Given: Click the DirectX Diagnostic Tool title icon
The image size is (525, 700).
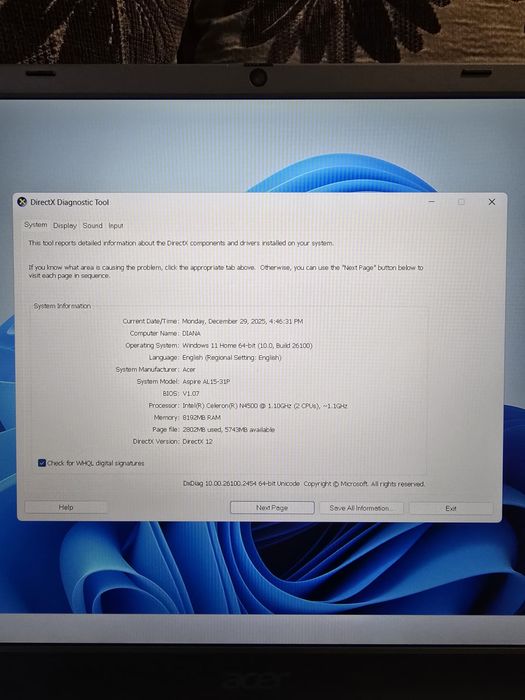Looking at the screenshot, I should [x=22, y=202].
